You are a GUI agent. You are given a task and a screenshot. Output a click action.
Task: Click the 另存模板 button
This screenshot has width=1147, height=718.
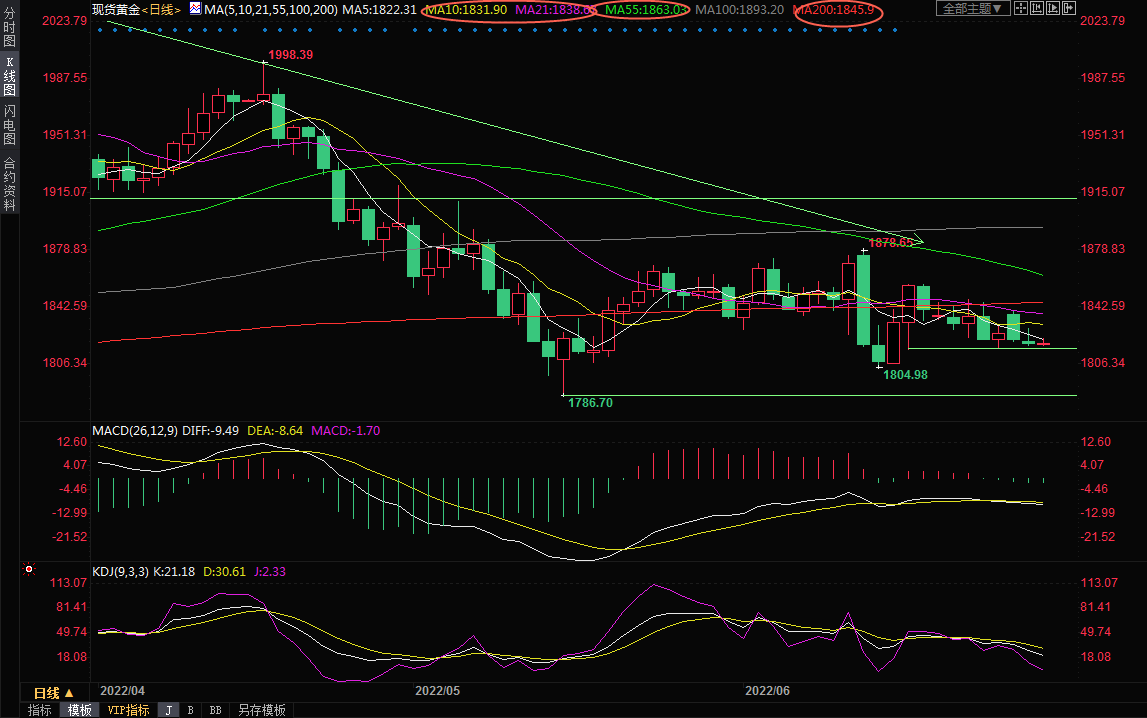(x=261, y=710)
